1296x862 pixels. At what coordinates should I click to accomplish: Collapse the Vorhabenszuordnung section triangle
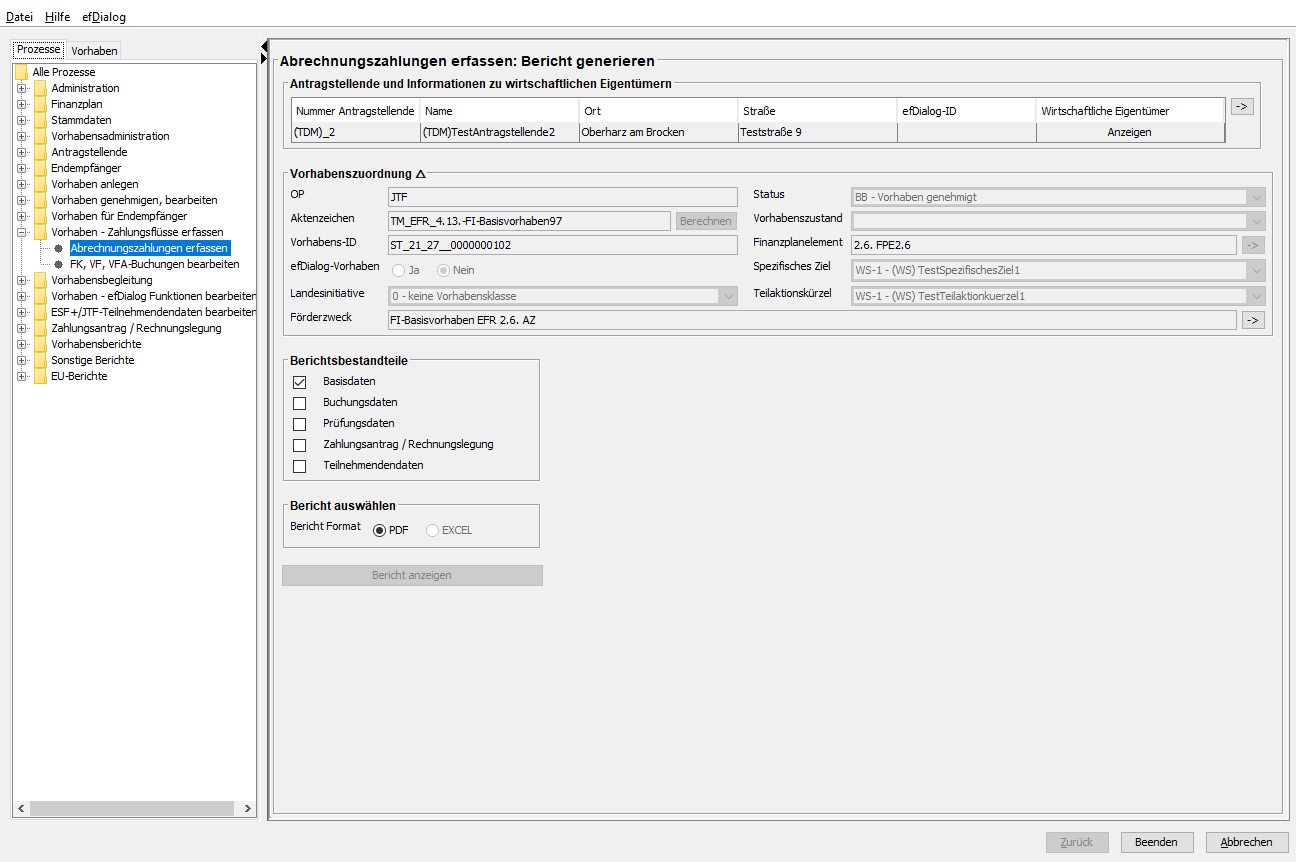click(x=421, y=174)
